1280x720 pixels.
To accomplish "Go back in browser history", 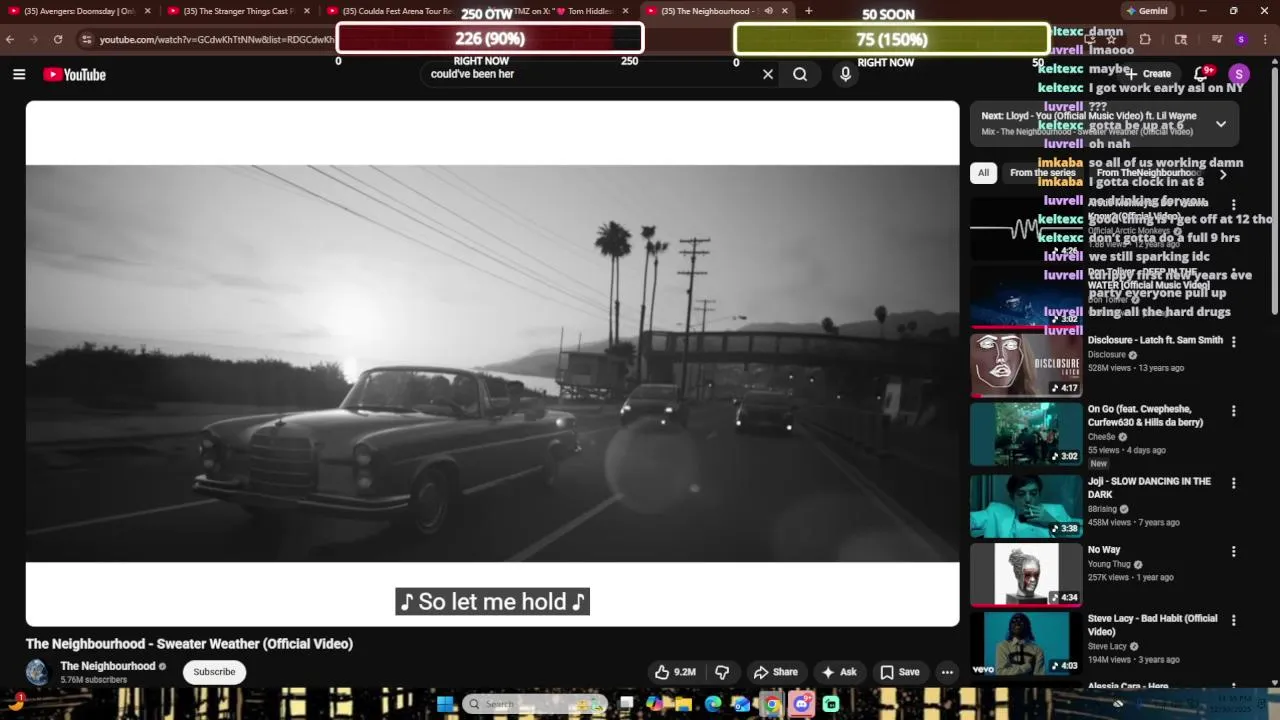I will tap(10, 39).
